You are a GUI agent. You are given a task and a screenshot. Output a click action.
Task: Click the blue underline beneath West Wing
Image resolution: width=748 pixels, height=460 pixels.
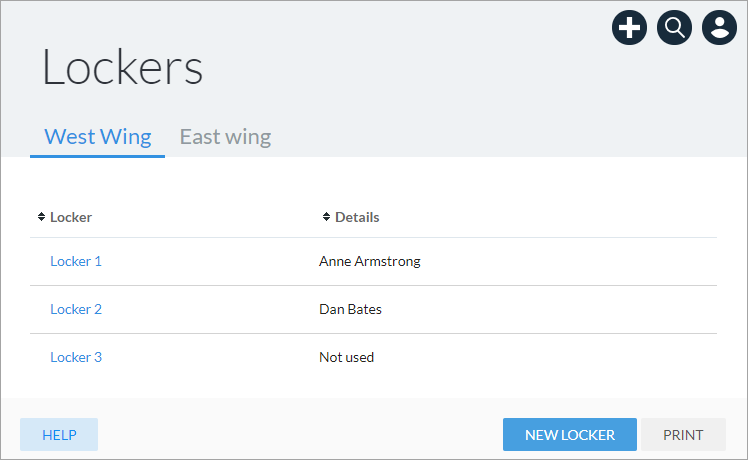(97, 156)
